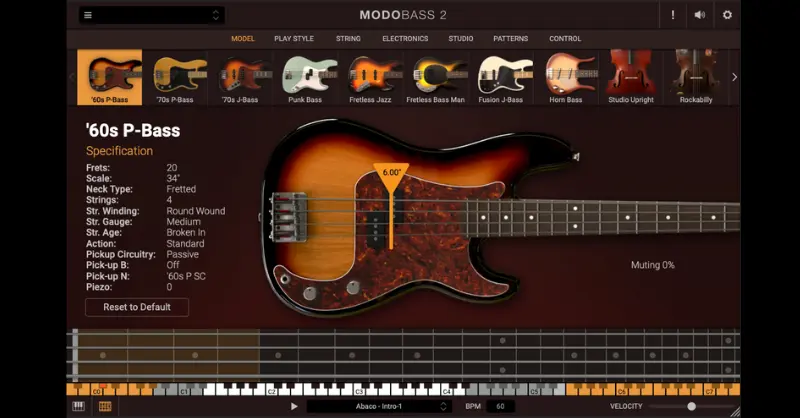Toggle the speaker audio icon

point(699,15)
